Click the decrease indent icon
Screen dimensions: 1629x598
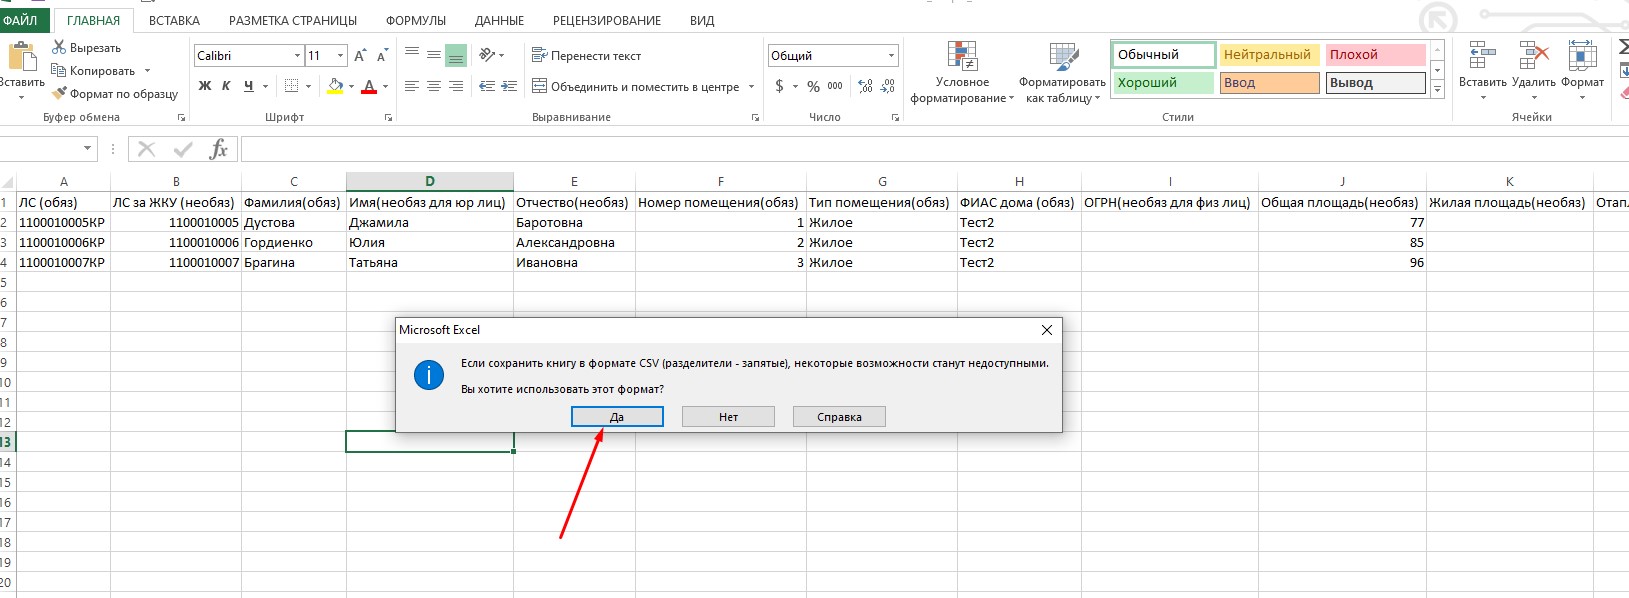[487, 87]
